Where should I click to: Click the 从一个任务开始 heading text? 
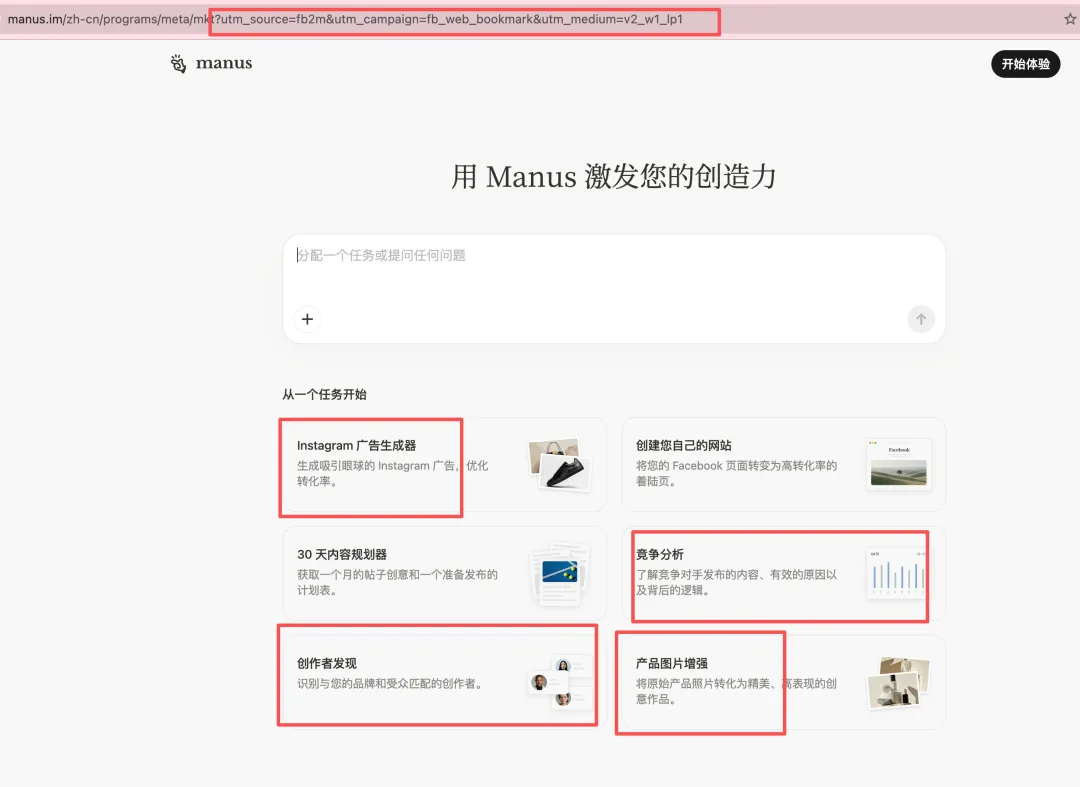coord(324,395)
